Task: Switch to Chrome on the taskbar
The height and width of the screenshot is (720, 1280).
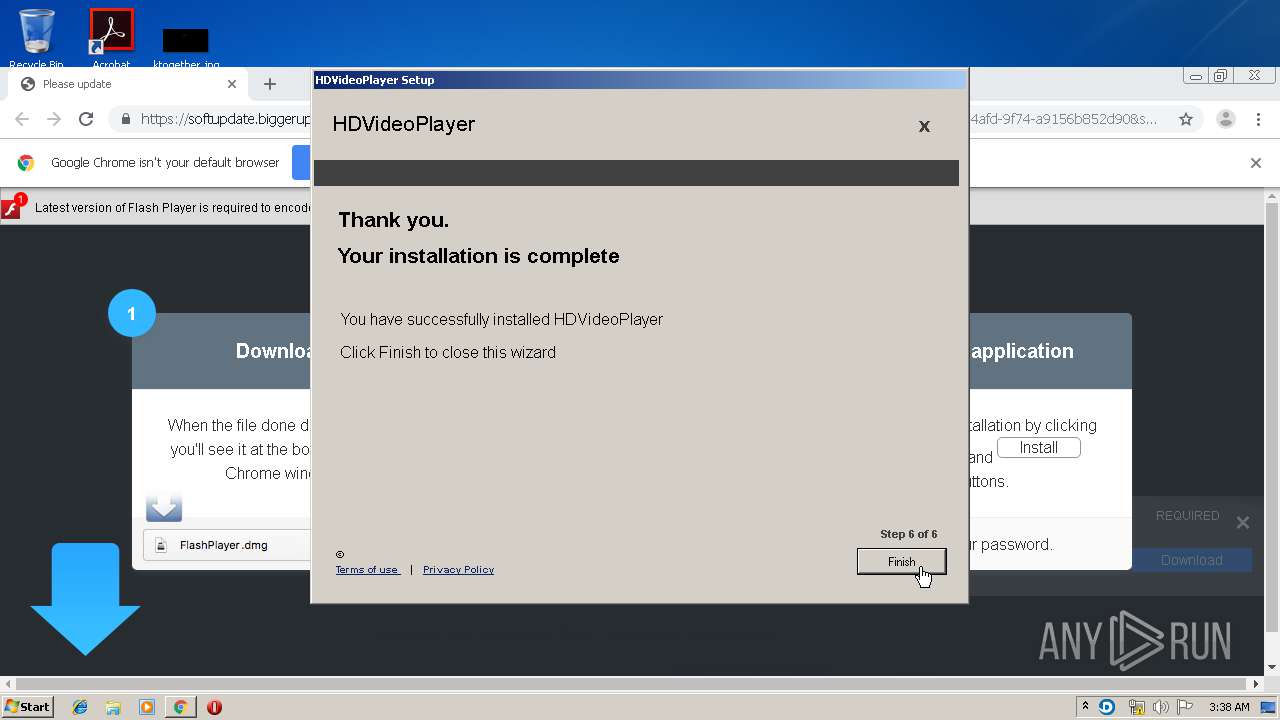Action: coord(180,707)
